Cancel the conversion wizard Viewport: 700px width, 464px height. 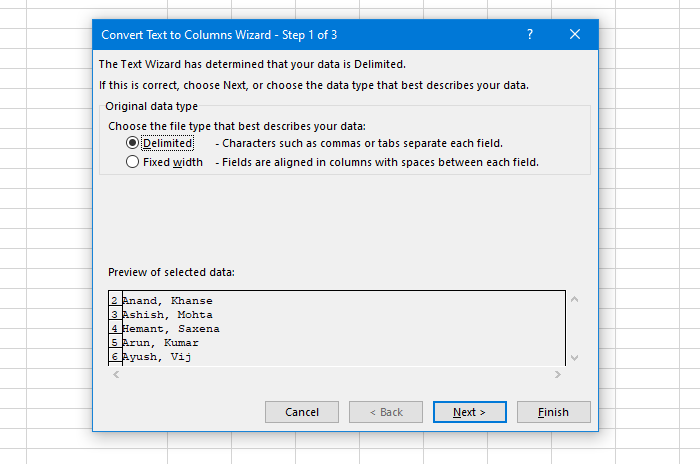pyautogui.click(x=302, y=412)
